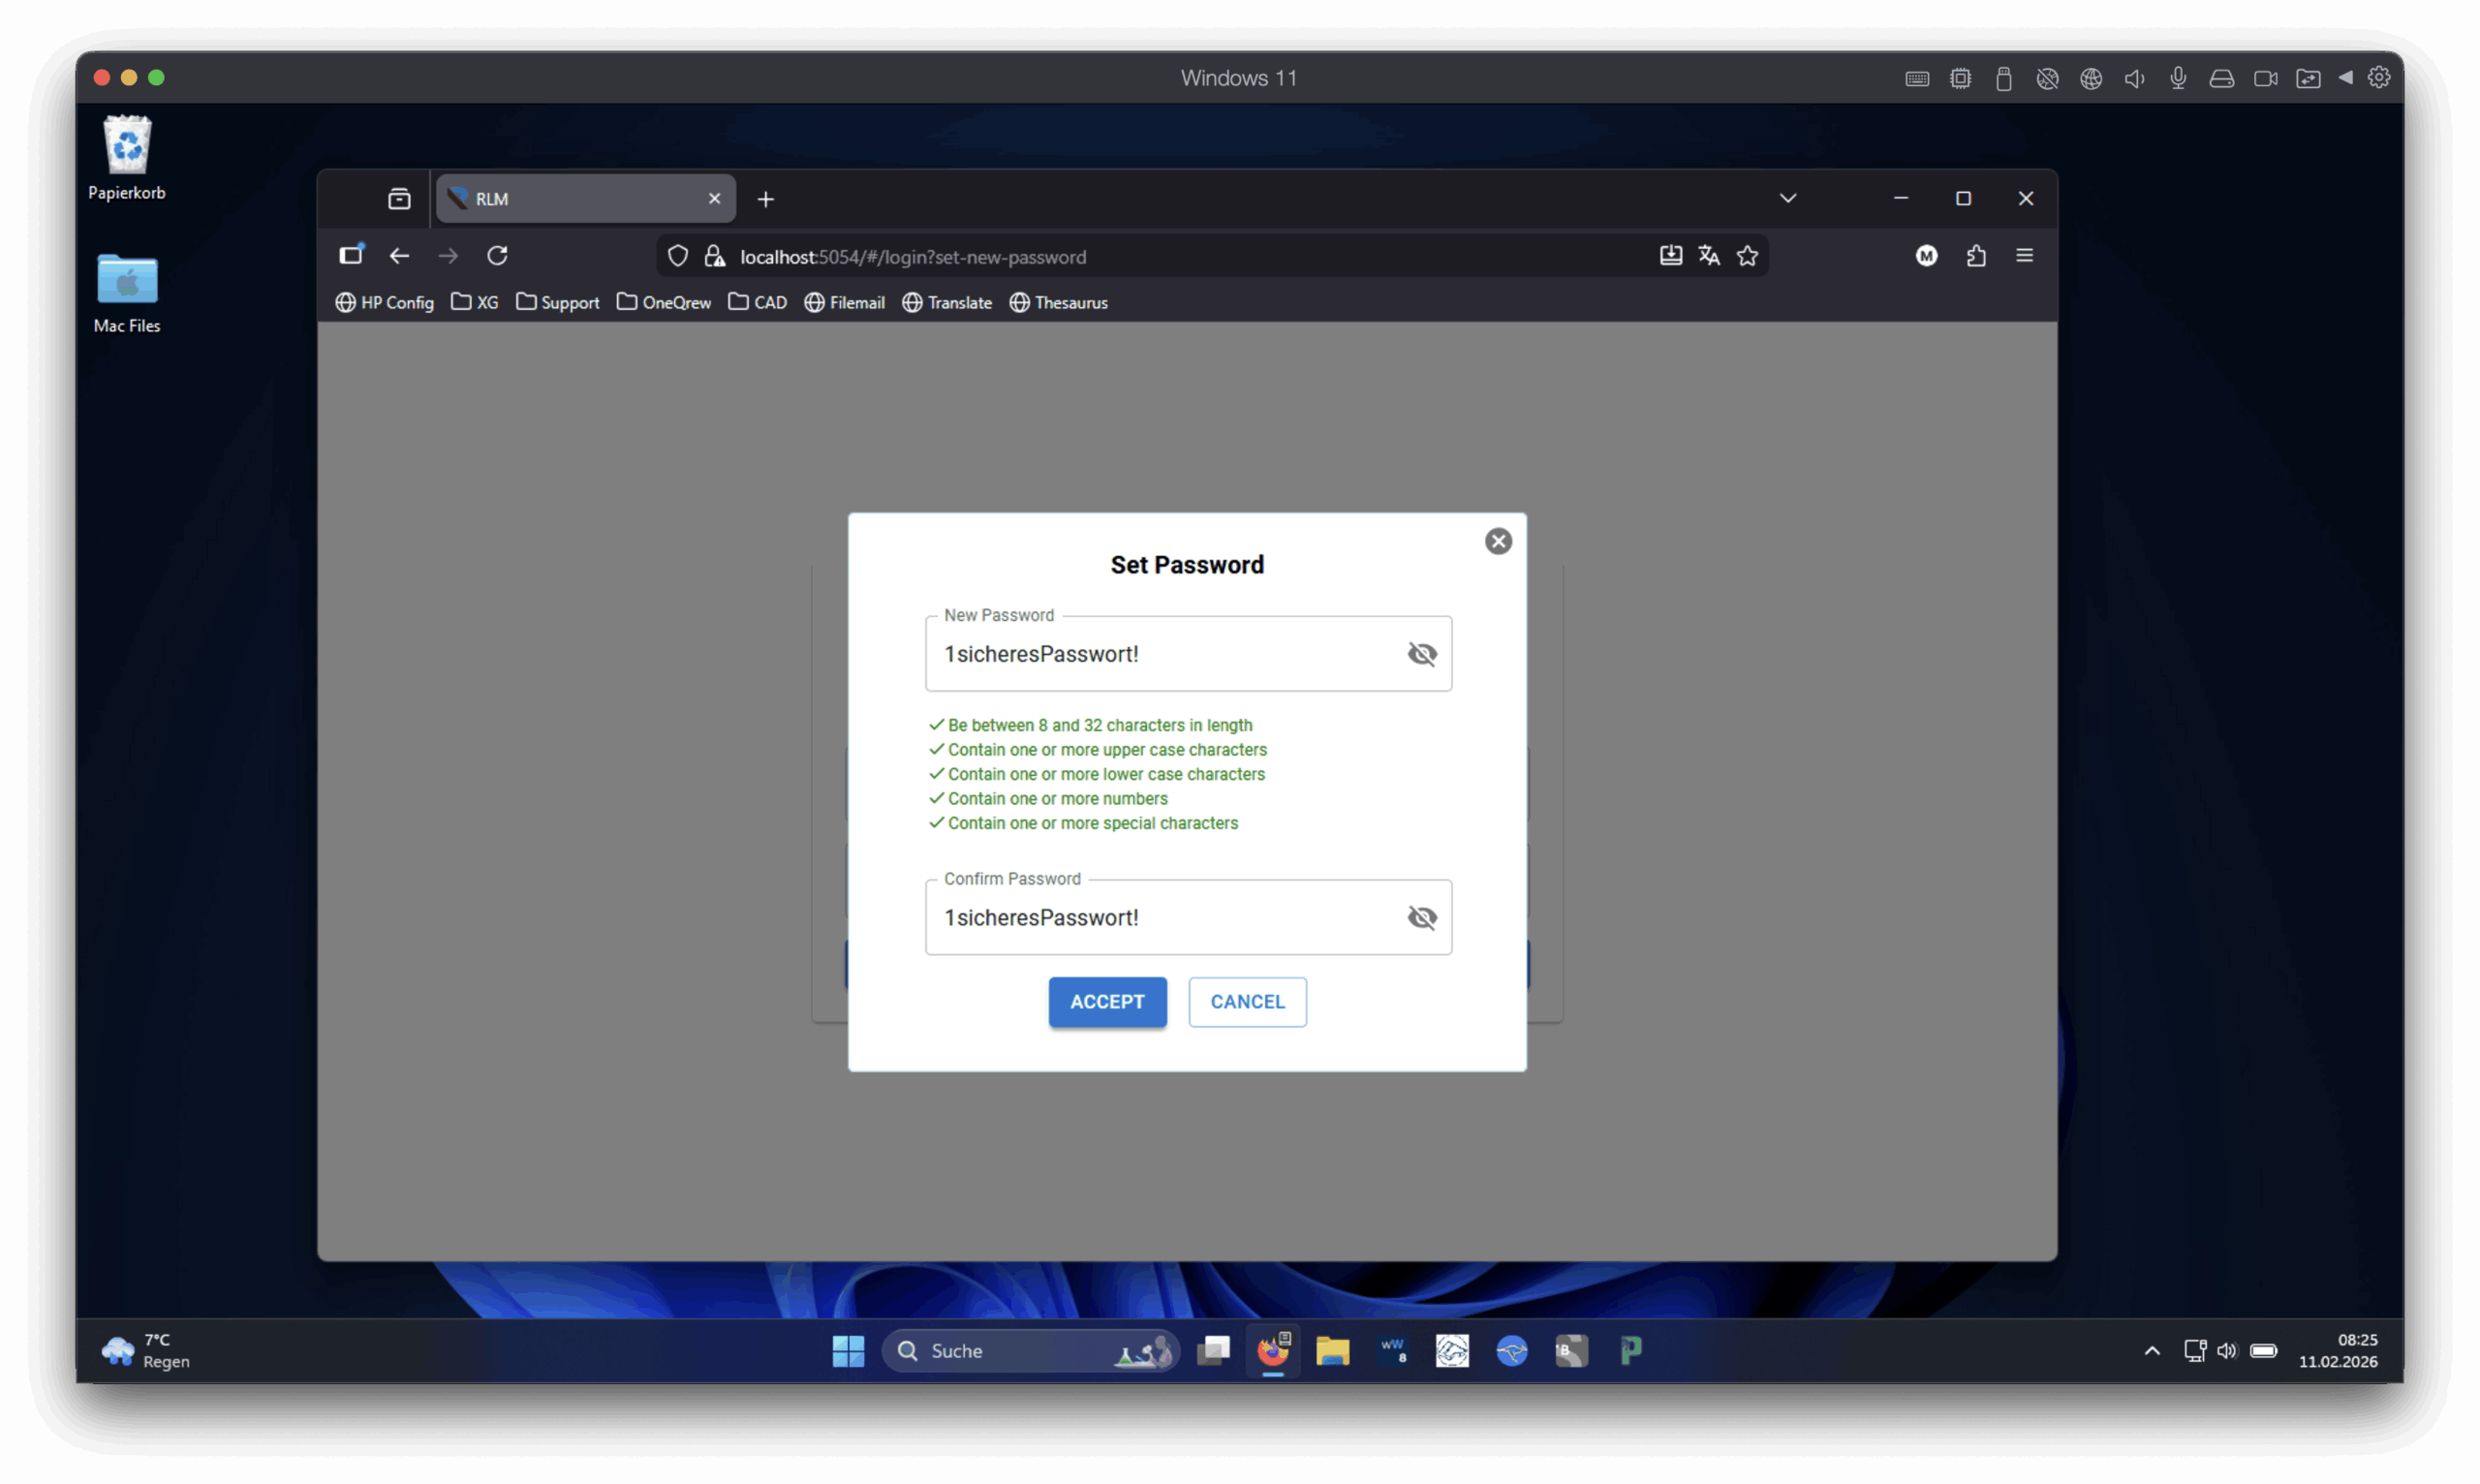Click the ACCEPT button
This screenshot has width=2480, height=1484.
click(x=1107, y=1001)
